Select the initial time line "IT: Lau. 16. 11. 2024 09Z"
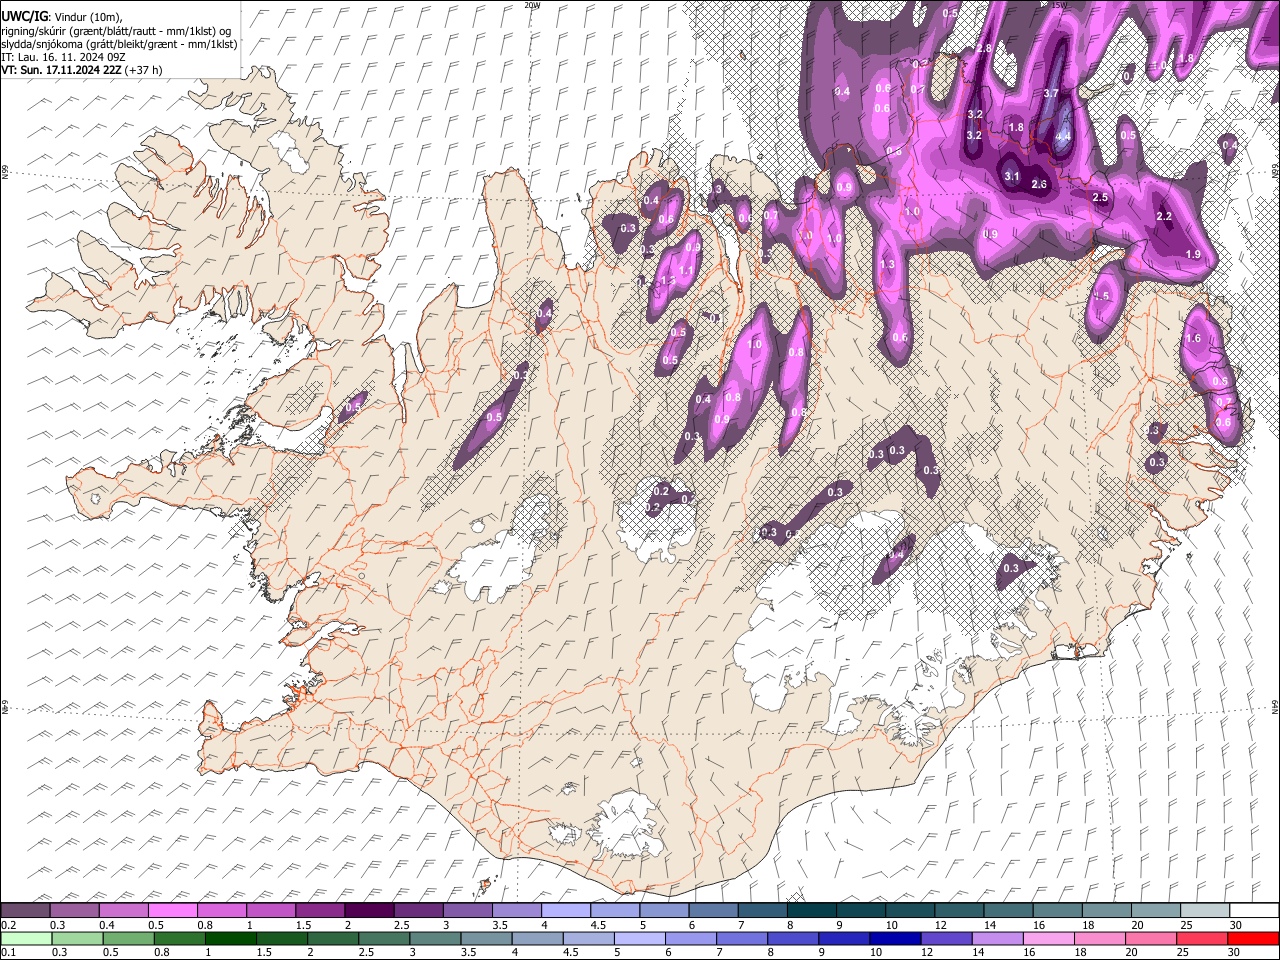Screen dimensions: 1280x960 (63, 57)
